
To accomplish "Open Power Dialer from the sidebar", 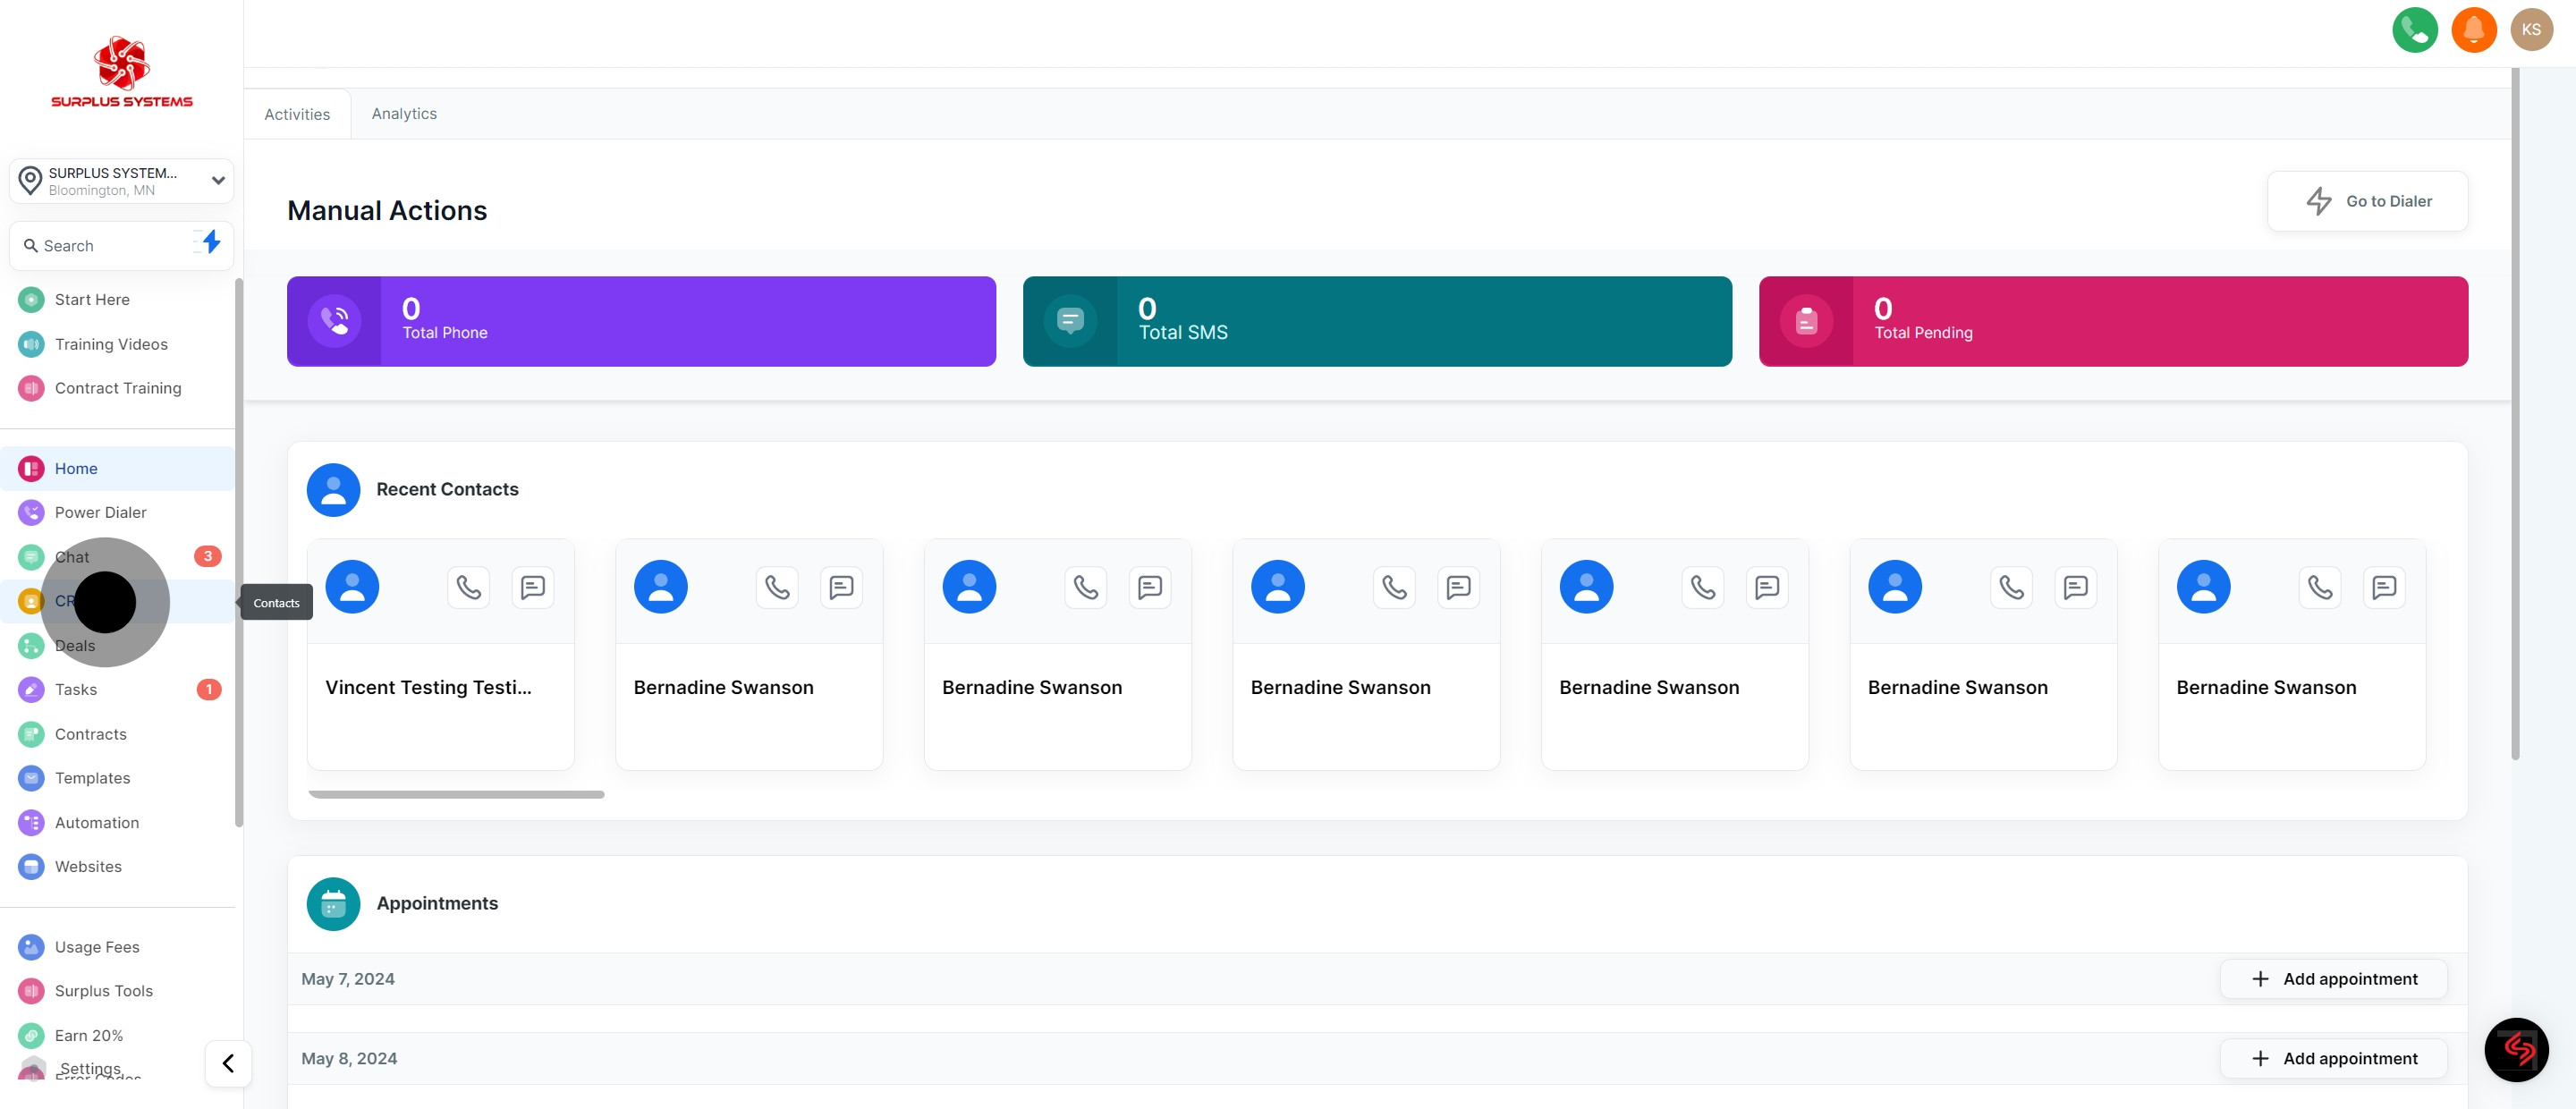I will coord(100,512).
